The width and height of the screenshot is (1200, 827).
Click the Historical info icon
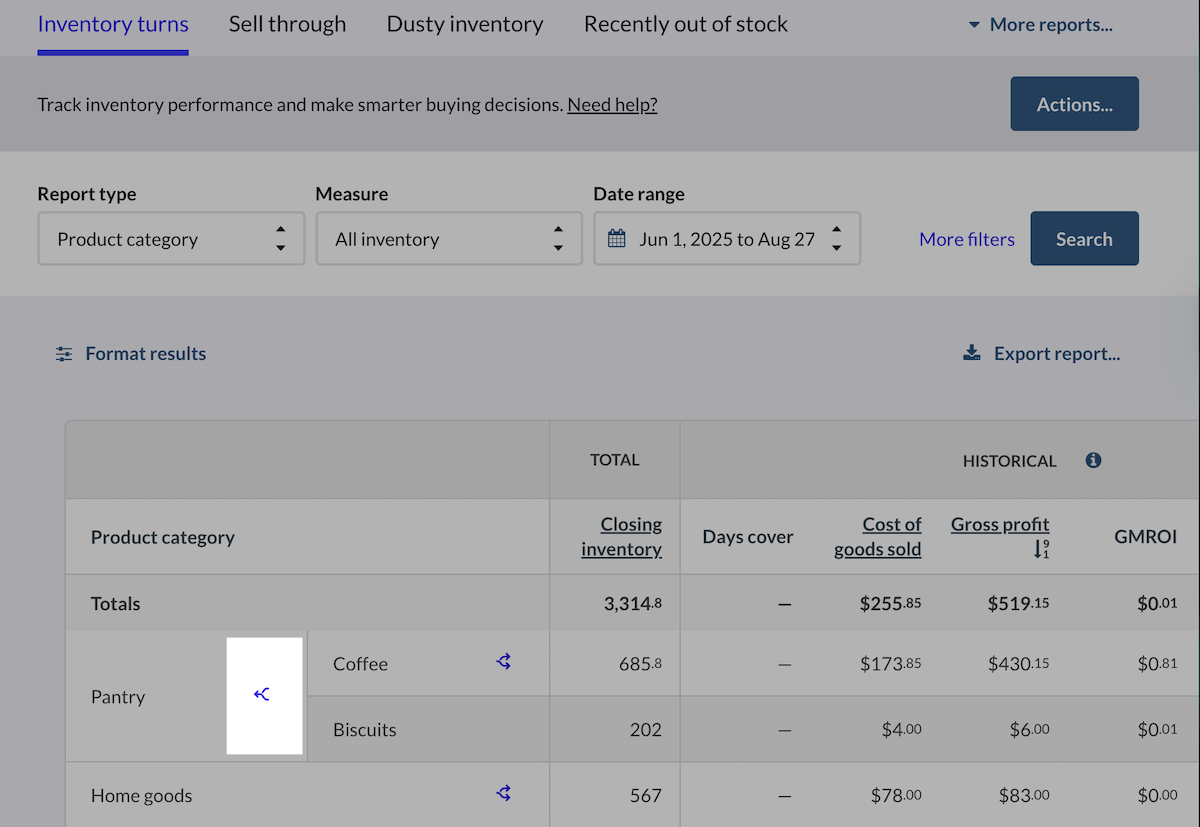1093,460
